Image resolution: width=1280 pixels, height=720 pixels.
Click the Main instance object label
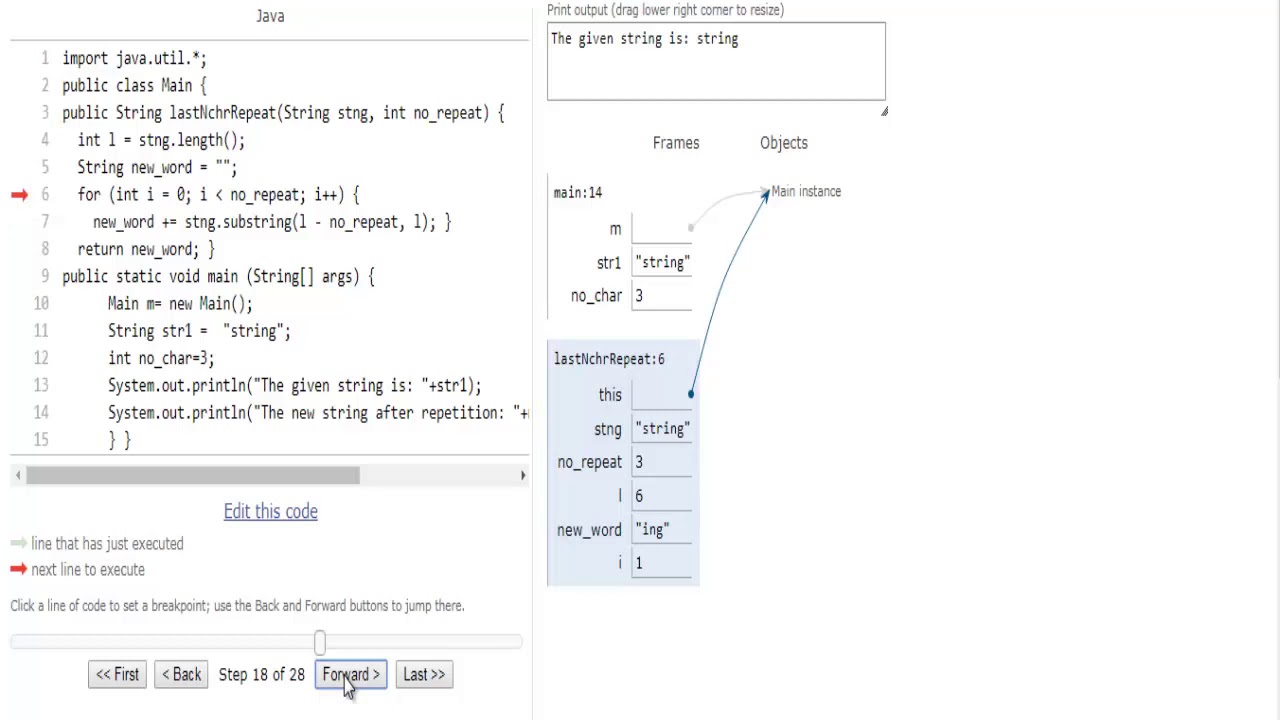click(x=806, y=192)
